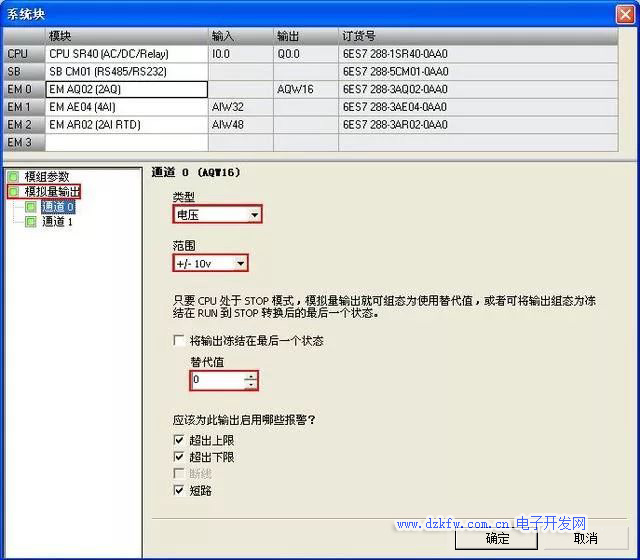The height and width of the screenshot is (560, 640).
Task: Uncheck the 超出上限 alarm checkbox
Action: coord(179,440)
